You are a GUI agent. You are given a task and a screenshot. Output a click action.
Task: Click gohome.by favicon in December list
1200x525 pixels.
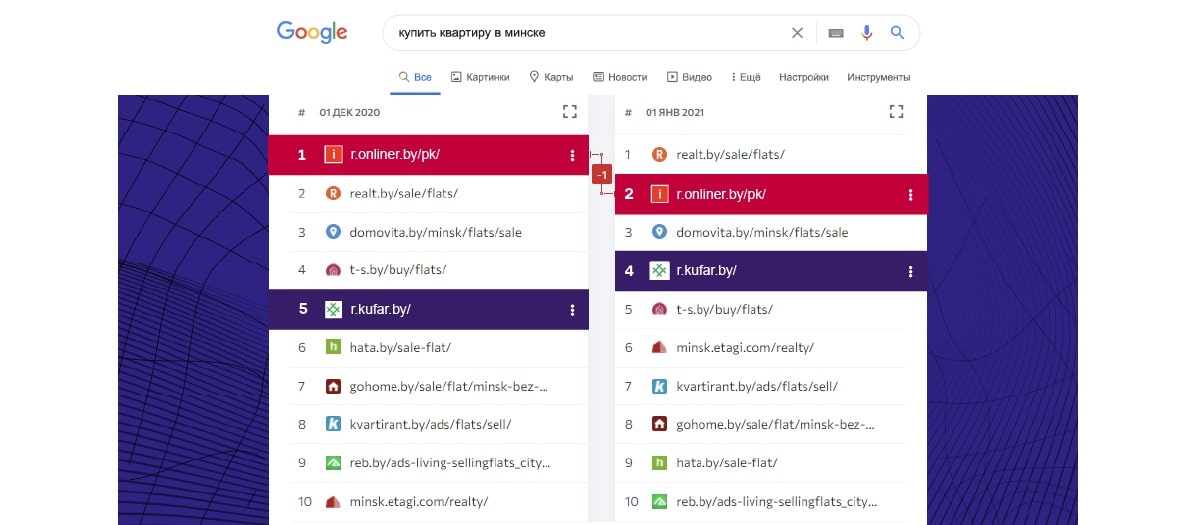click(x=334, y=386)
